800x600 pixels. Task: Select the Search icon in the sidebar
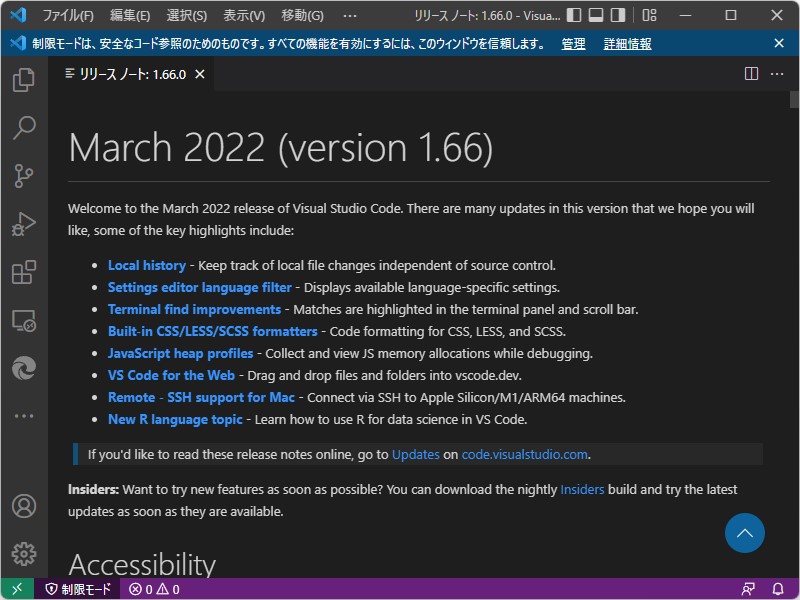point(22,127)
